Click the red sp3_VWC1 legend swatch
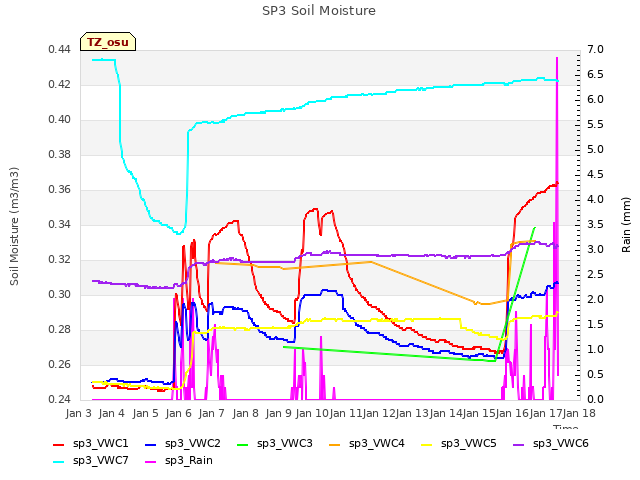The image size is (640, 480). tap(59, 444)
